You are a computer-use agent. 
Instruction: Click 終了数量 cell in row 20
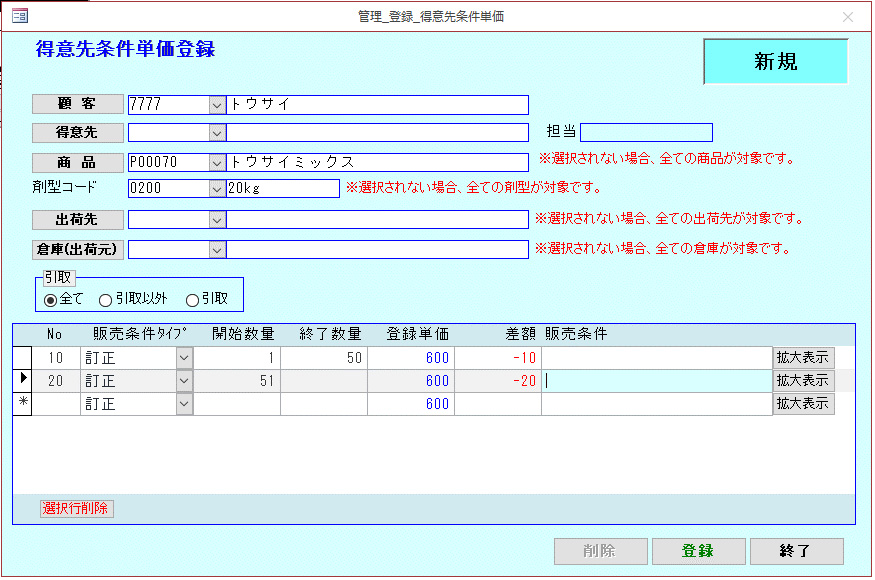coord(323,381)
